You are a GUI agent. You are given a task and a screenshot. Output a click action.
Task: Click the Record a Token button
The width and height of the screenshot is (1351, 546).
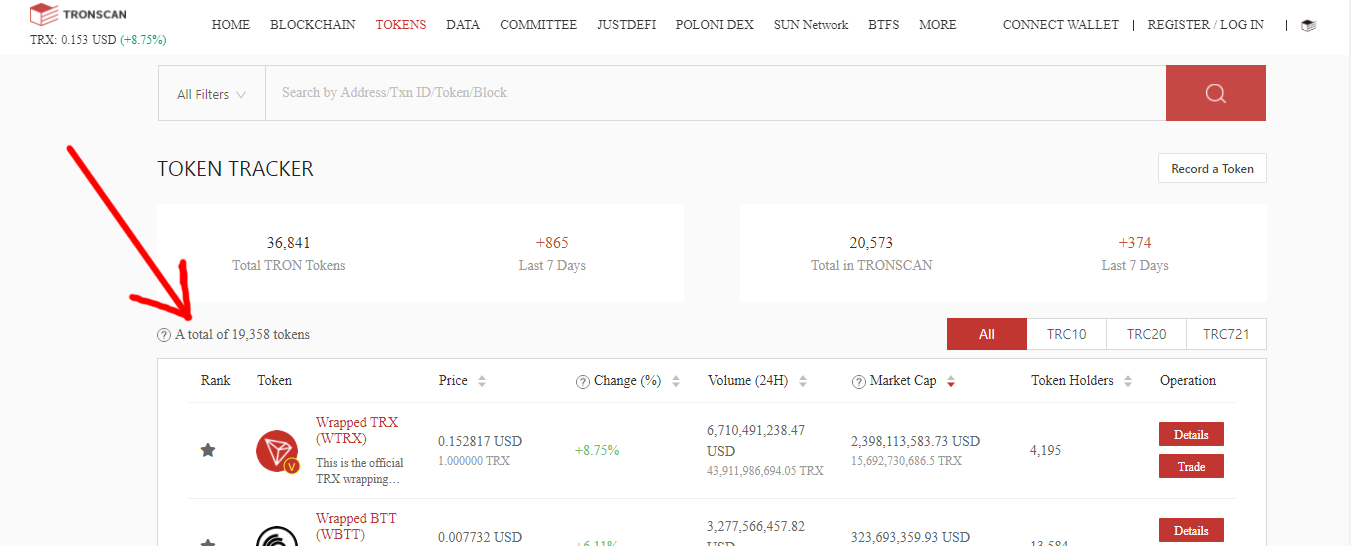pos(1212,169)
